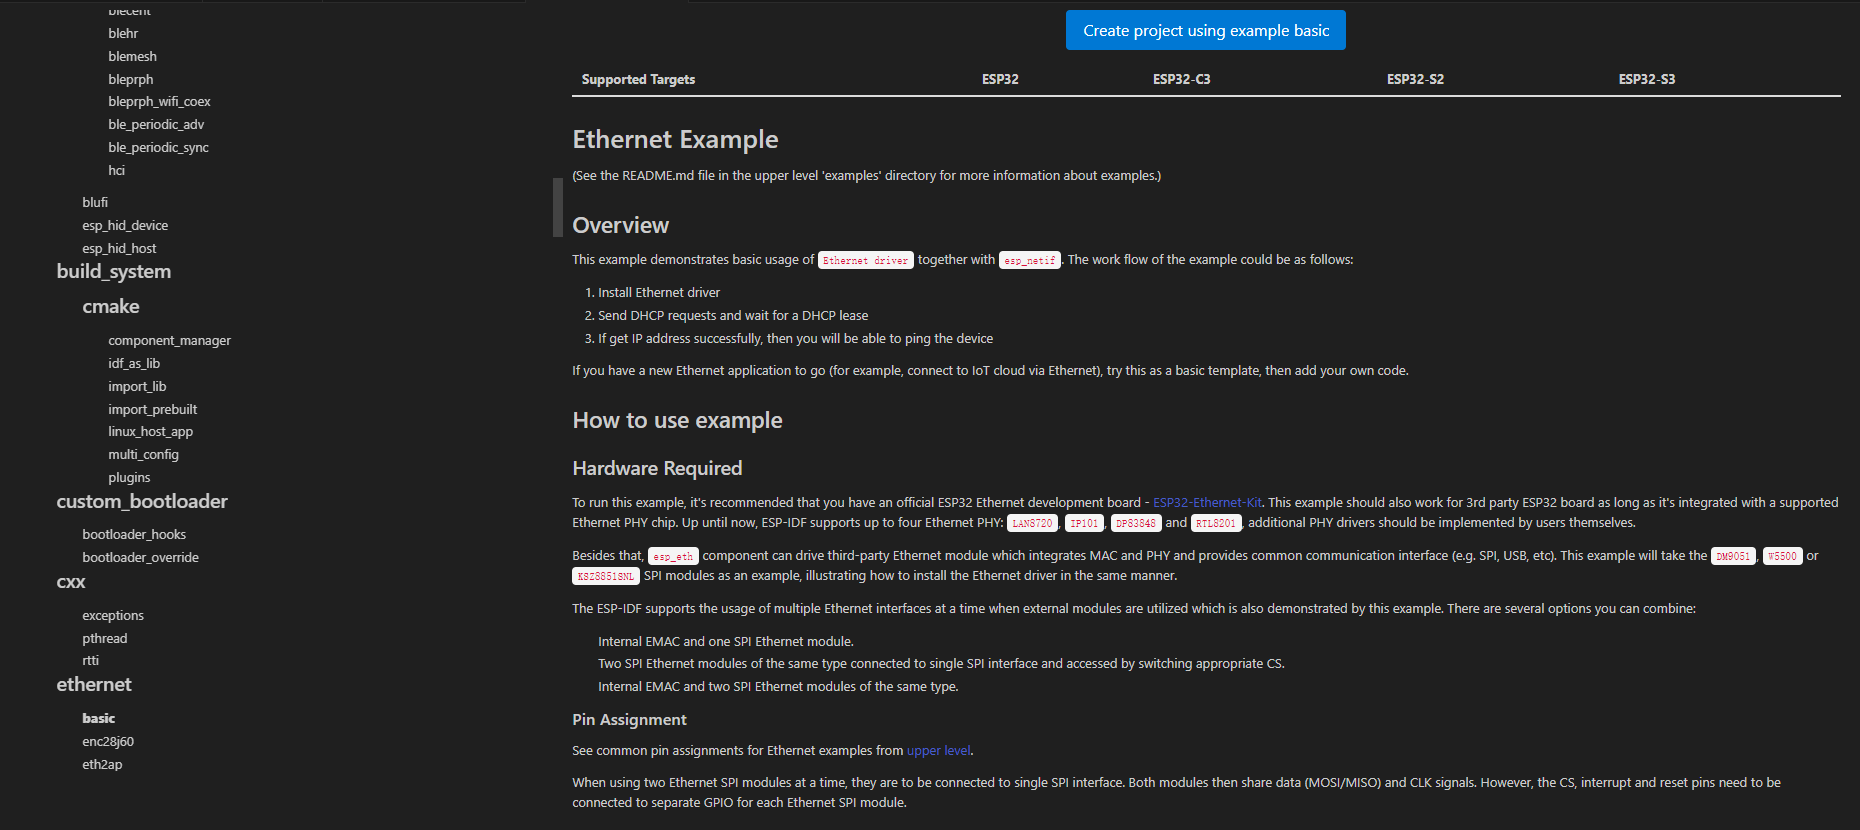
Task: Click Pin Assignment heading
Action: pyautogui.click(x=629, y=720)
